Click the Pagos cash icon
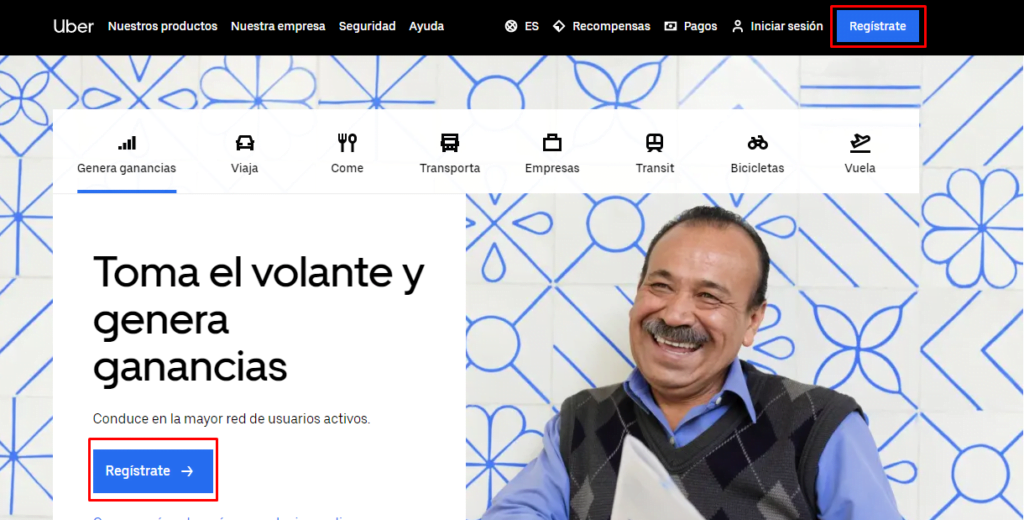1024x520 pixels. (670, 26)
